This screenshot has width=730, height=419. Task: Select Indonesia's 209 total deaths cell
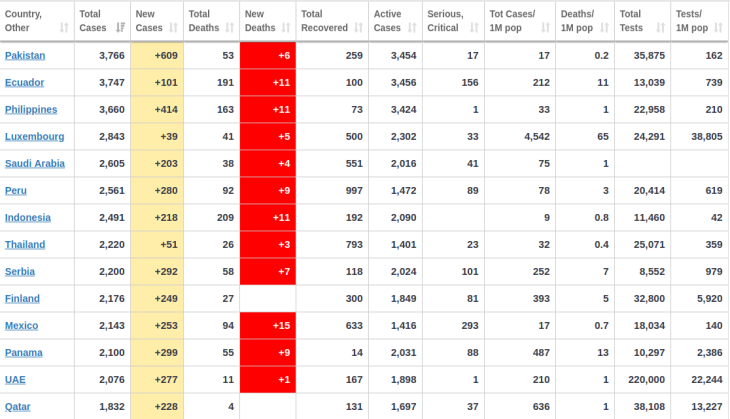click(212, 217)
